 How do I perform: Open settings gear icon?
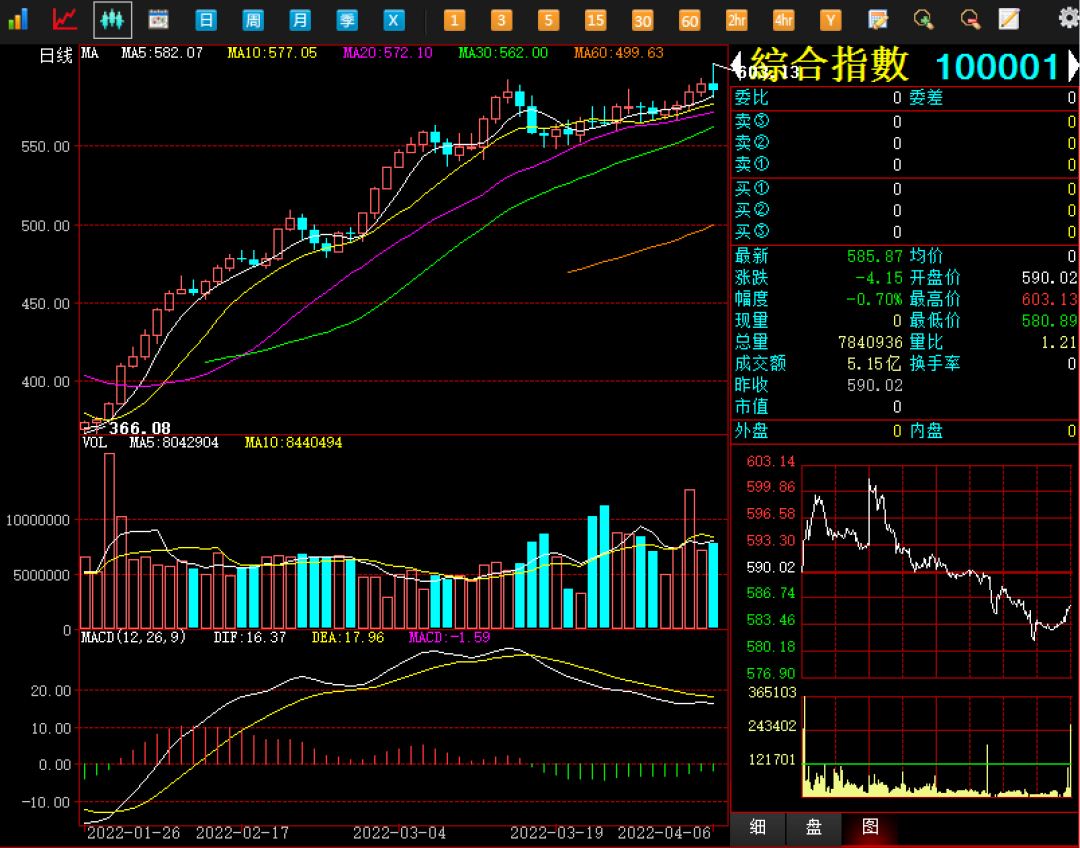(1069, 19)
